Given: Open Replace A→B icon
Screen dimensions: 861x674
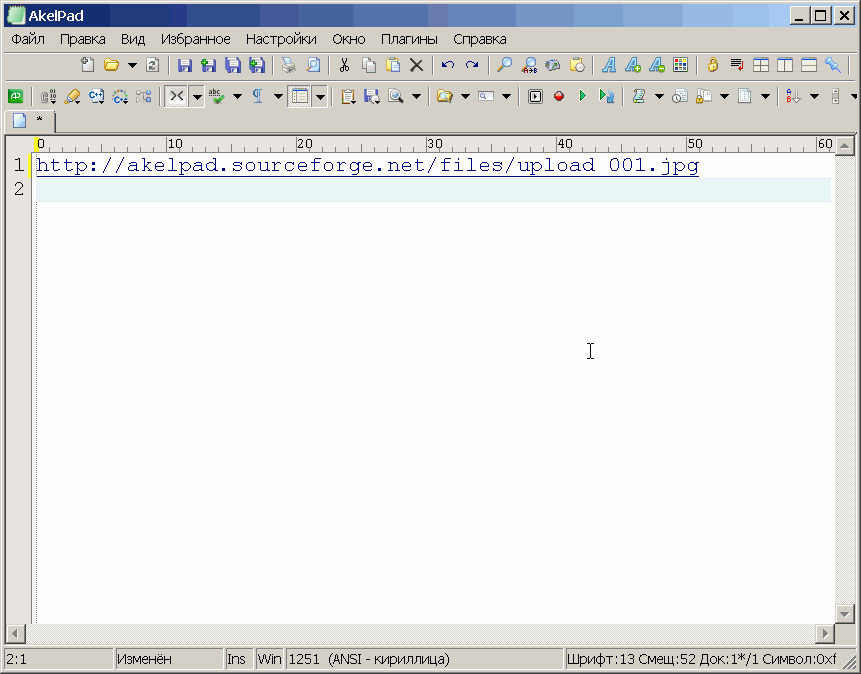Looking at the screenshot, I should coord(529,65).
